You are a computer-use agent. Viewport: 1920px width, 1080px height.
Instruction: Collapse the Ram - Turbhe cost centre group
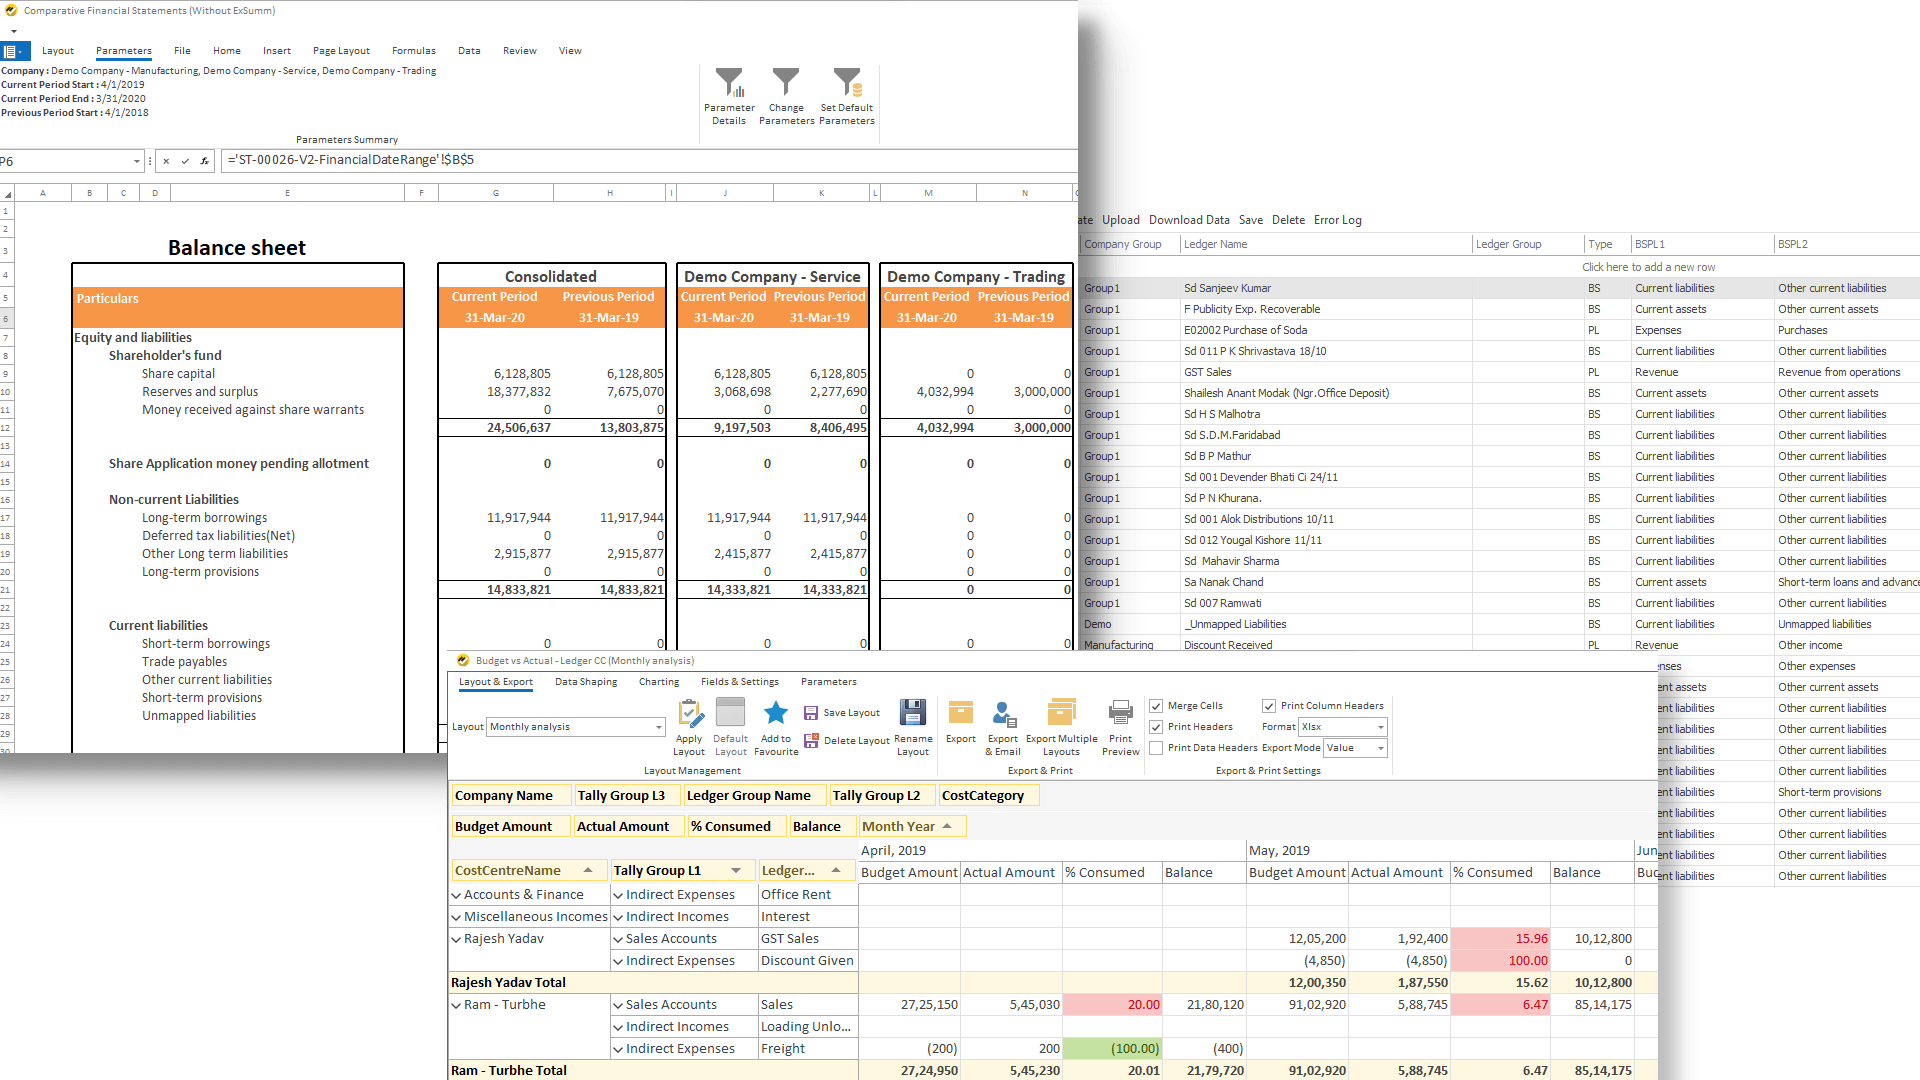coord(455,1004)
